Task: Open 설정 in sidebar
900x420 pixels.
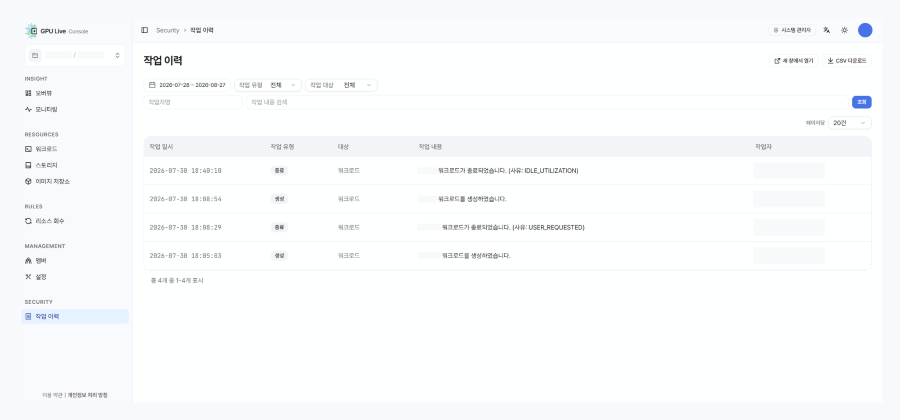Action: 75,277
